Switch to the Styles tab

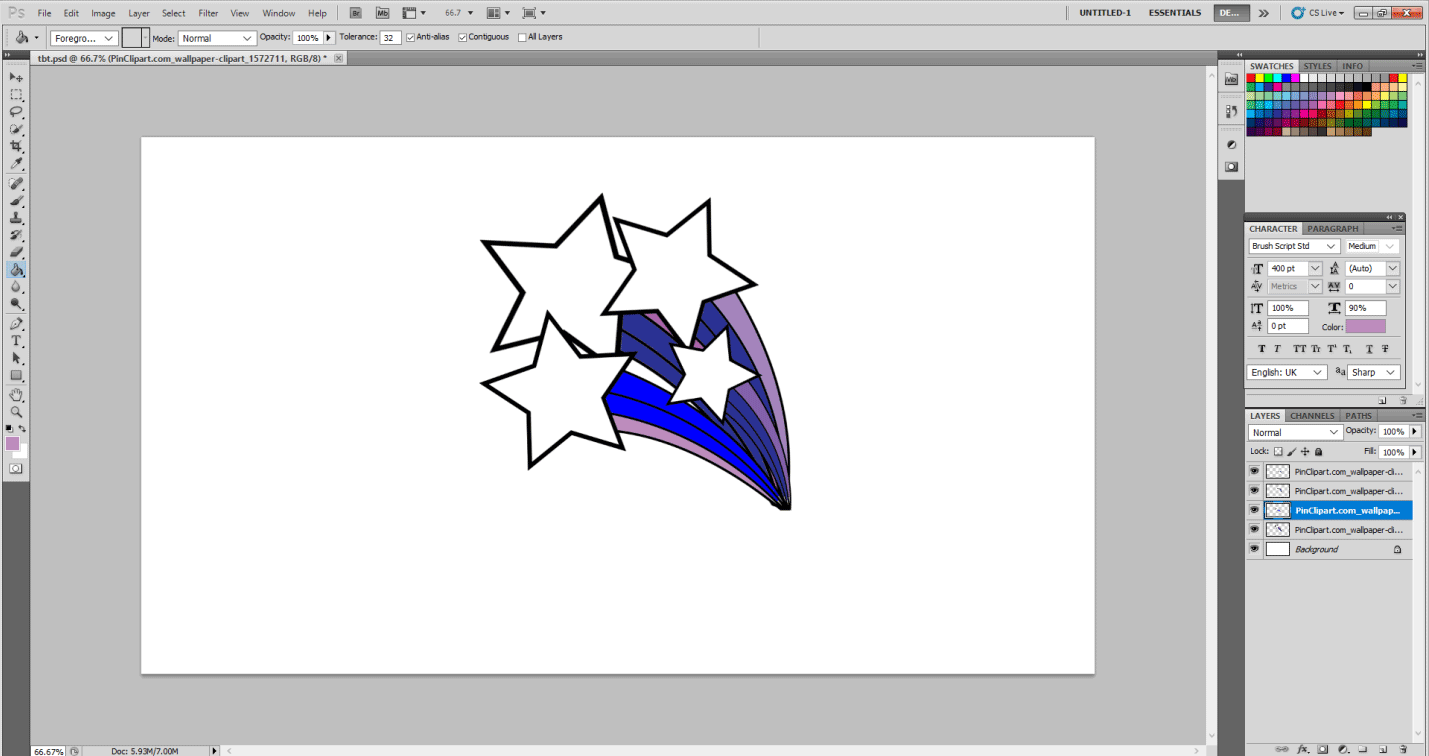click(x=1317, y=66)
